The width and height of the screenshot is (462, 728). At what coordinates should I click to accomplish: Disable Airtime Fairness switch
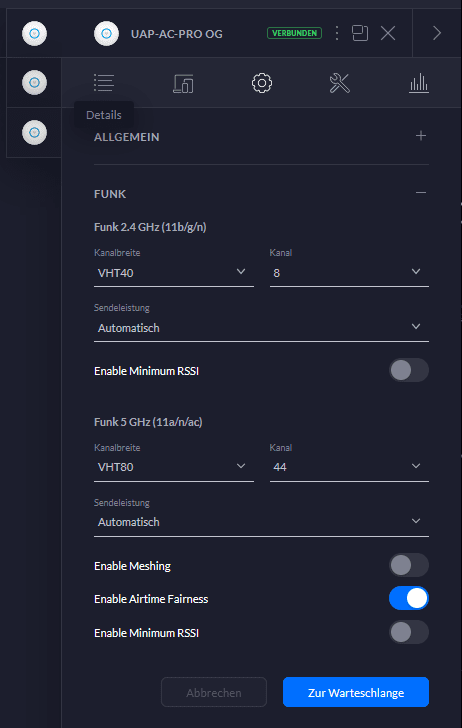tap(409, 598)
